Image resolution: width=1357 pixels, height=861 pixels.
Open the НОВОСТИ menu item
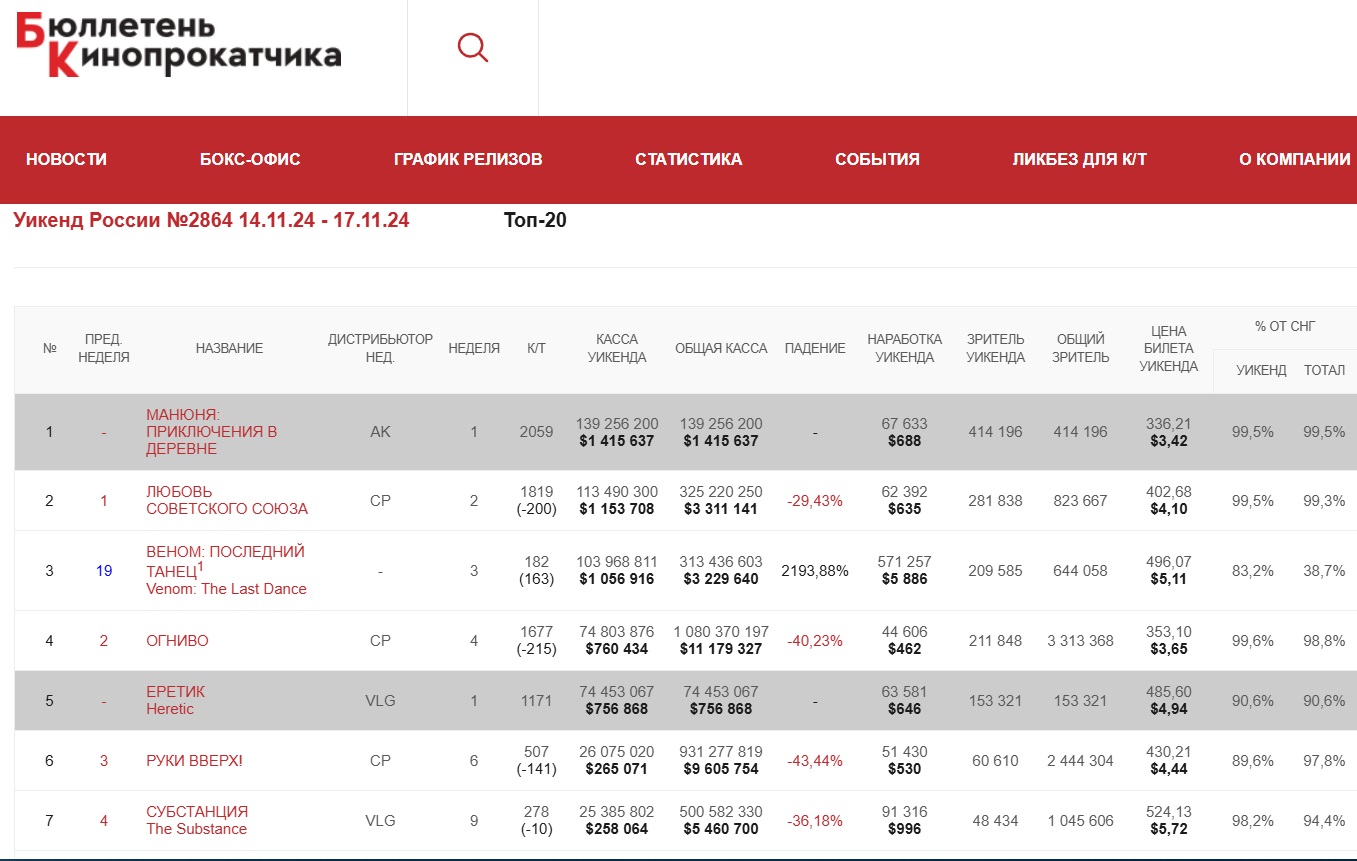click(66, 159)
